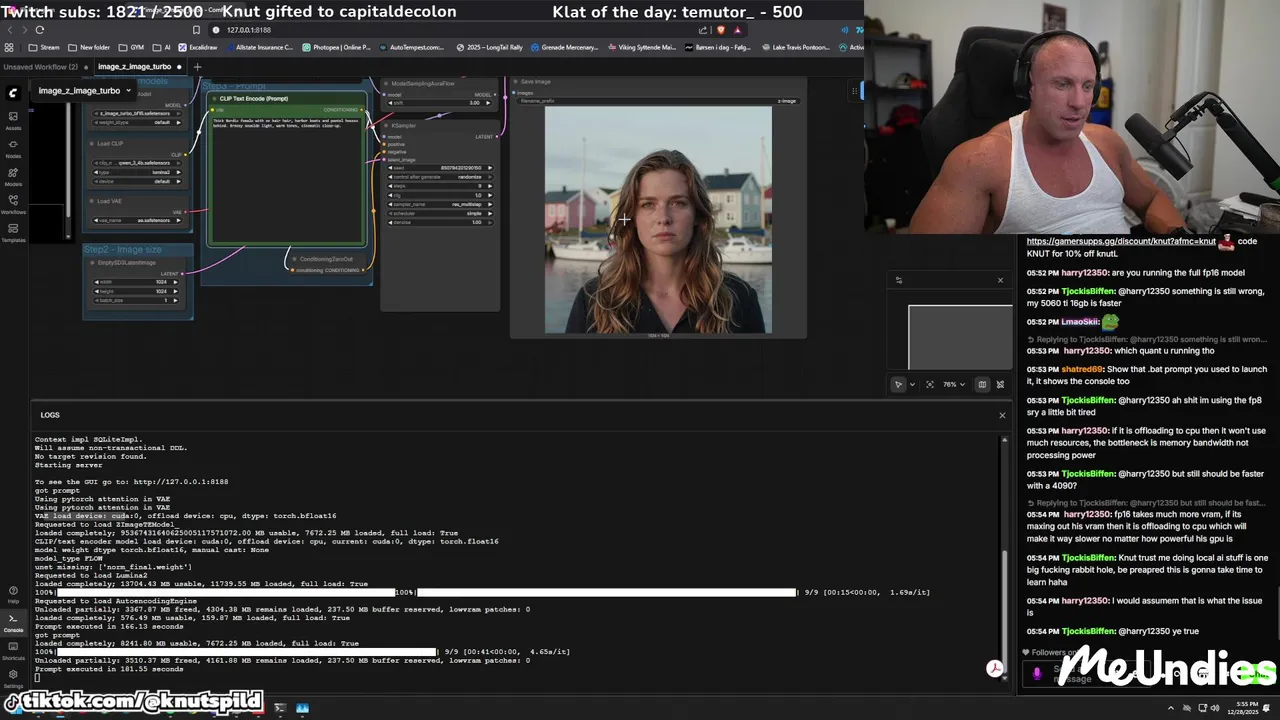Viewport: 1280px width, 720px height.
Task: Toggle the Console panel button
Action: (13, 622)
